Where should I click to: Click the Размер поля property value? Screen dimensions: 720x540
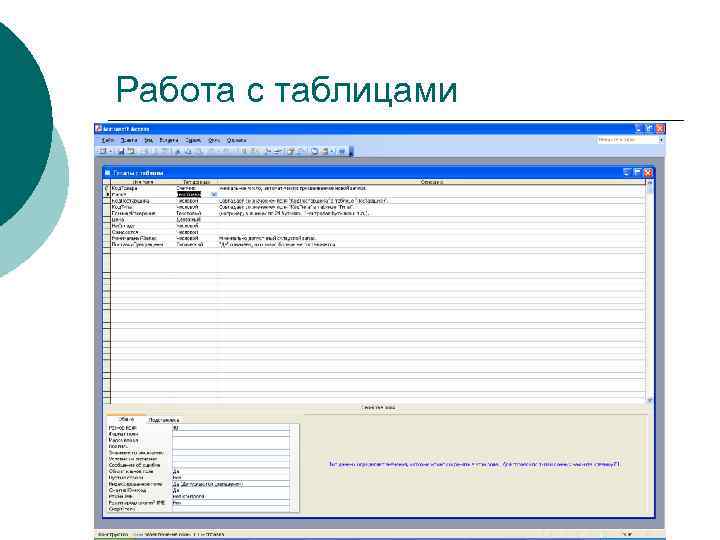231,428
